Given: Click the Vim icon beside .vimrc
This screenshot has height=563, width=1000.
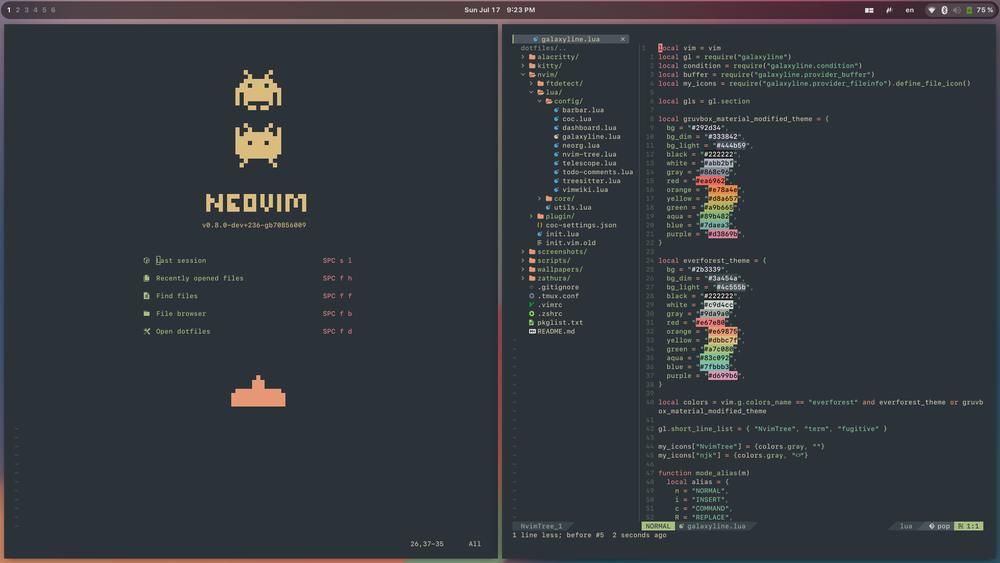Looking at the screenshot, I should [x=531, y=305].
